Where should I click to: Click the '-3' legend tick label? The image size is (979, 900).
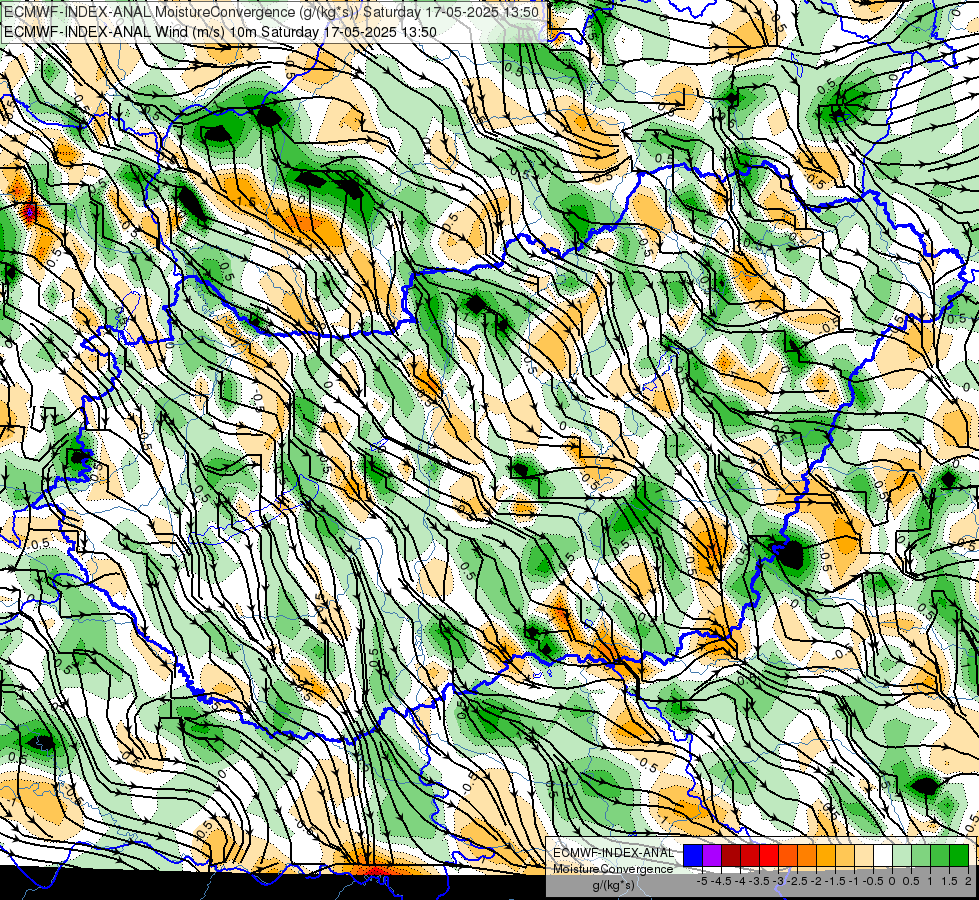[x=779, y=881]
